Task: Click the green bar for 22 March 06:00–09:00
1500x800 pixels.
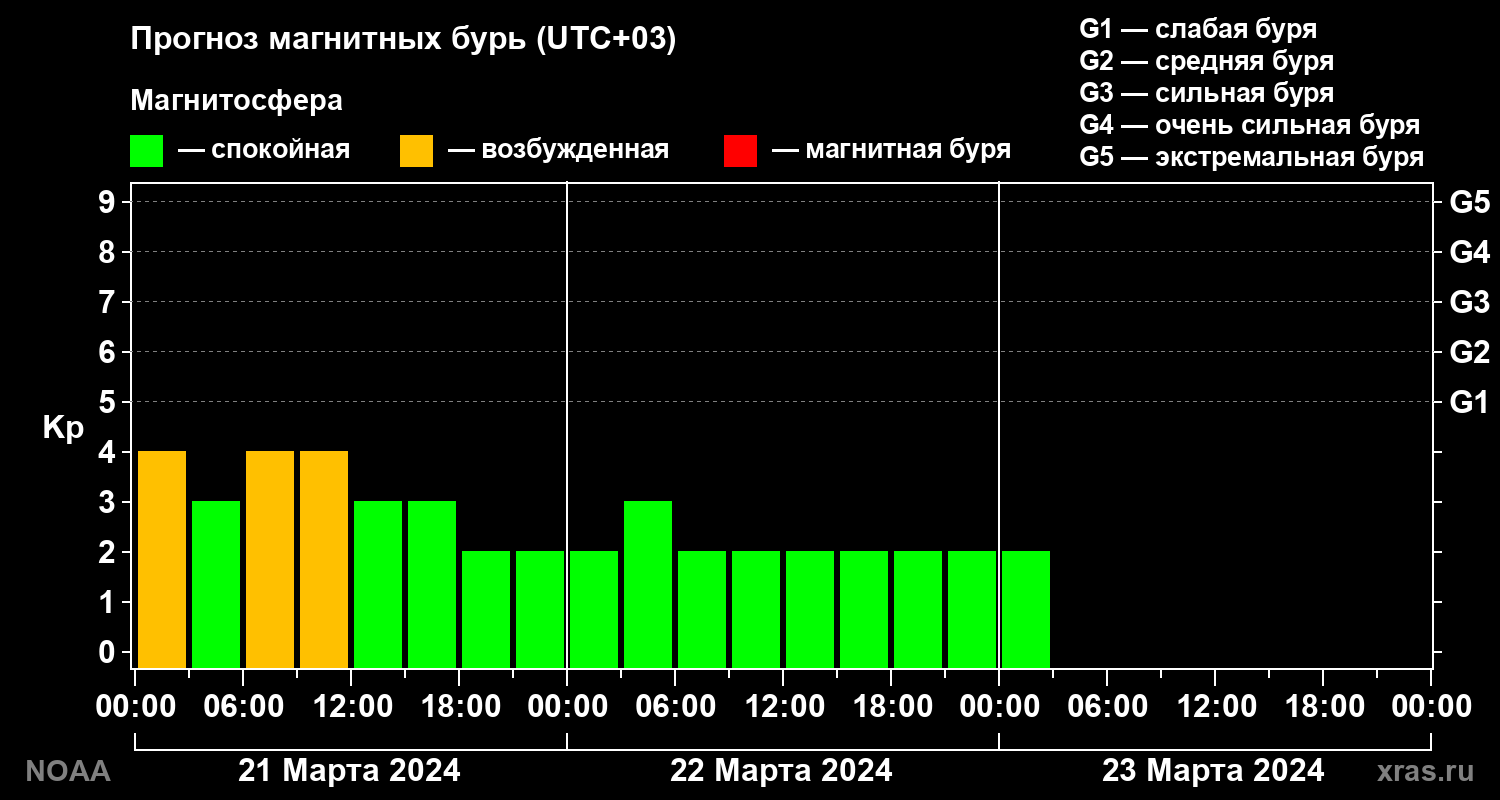Action: (702, 609)
